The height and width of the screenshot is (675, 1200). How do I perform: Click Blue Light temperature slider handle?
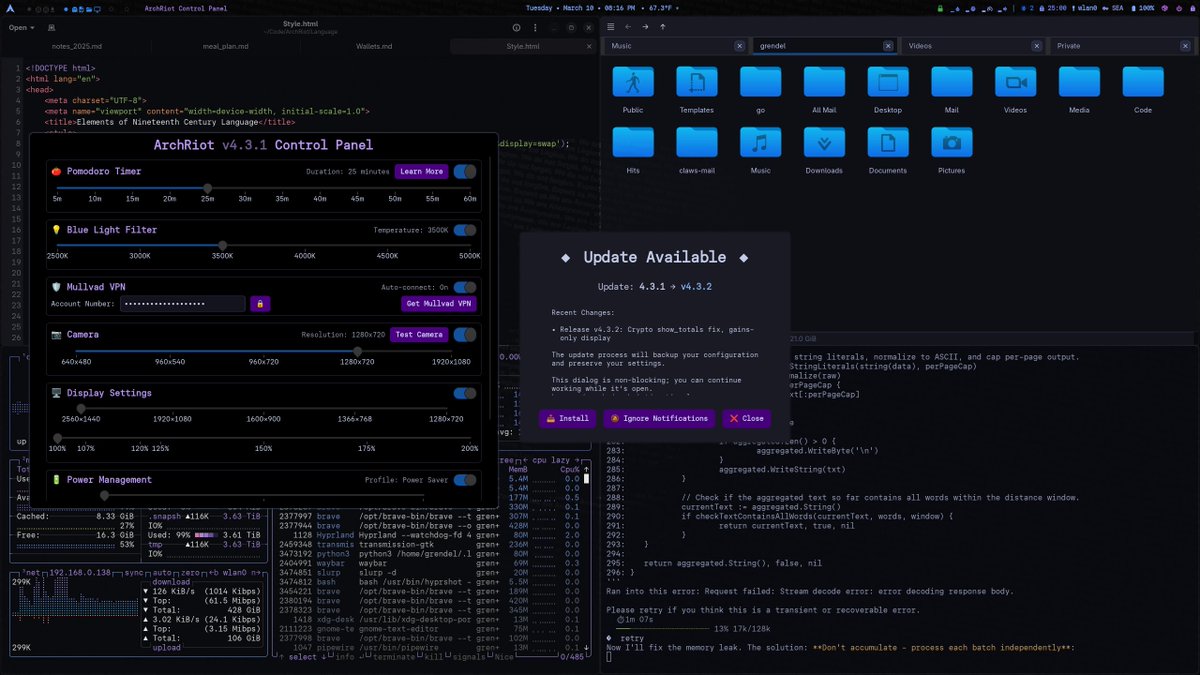click(x=223, y=246)
